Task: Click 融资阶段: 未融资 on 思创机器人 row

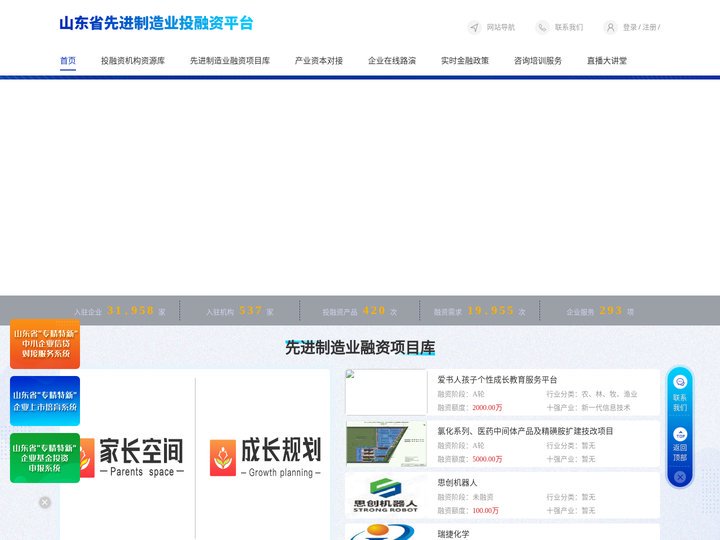Action: pyautogui.click(x=465, y=497)
